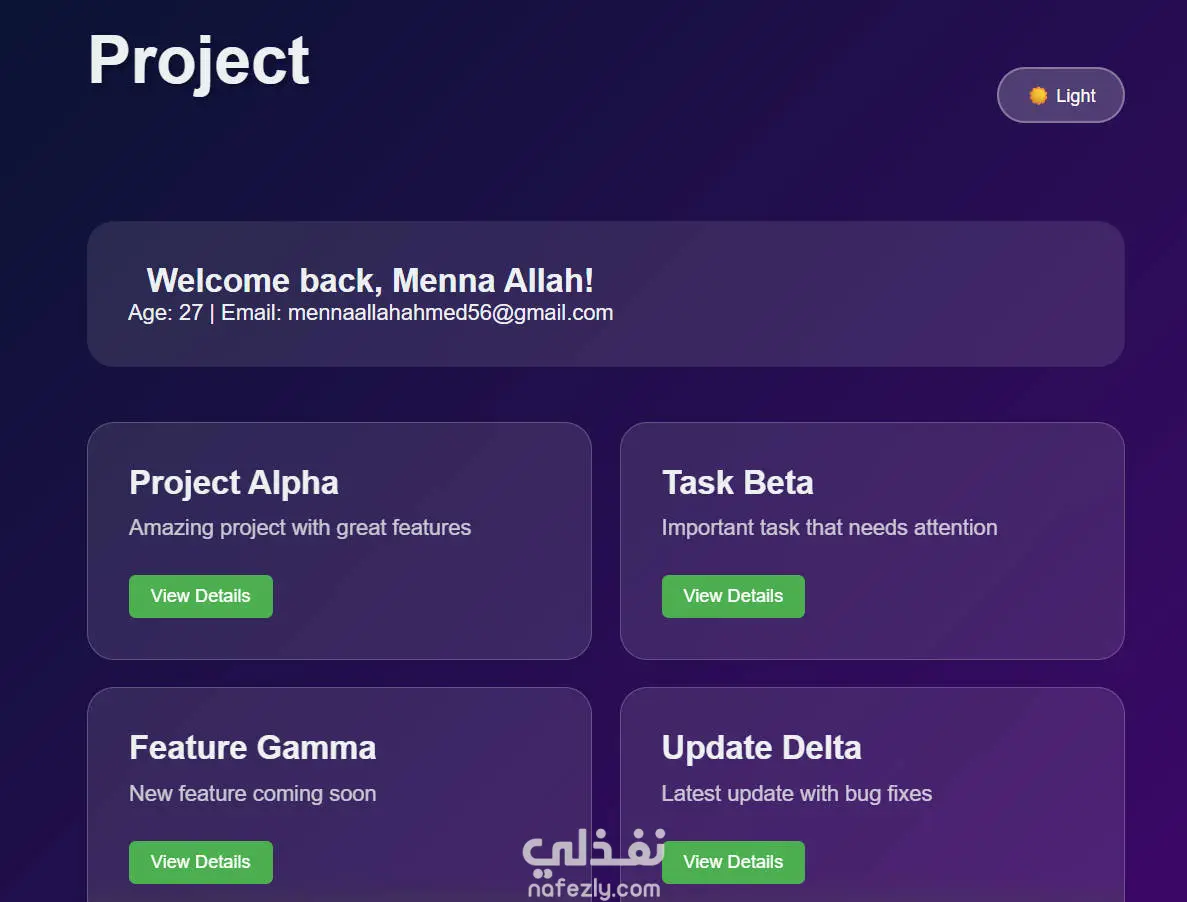Click 'Latest update with bug fixes' description
Image resolution: width=1187 pixels, height=902 pixels.
coord(796,794)
